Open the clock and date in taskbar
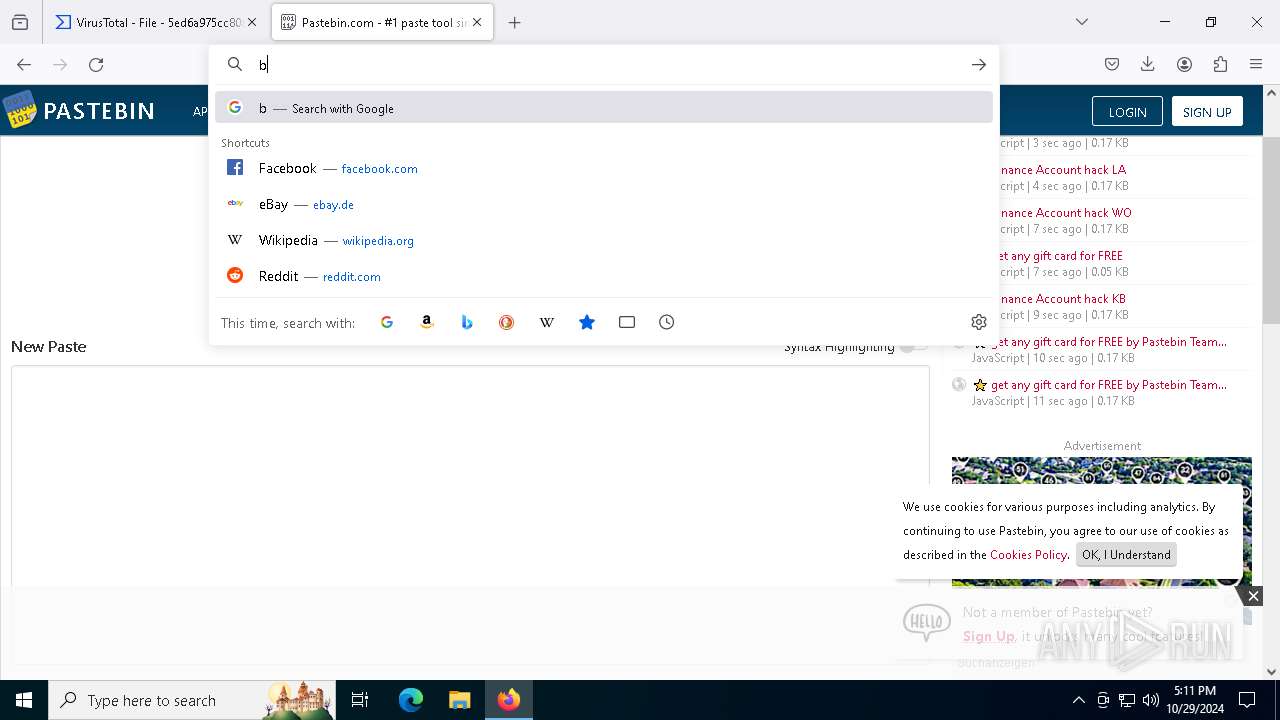The height and width of the screenshot is (720, 1280). tap(1195, 700)
